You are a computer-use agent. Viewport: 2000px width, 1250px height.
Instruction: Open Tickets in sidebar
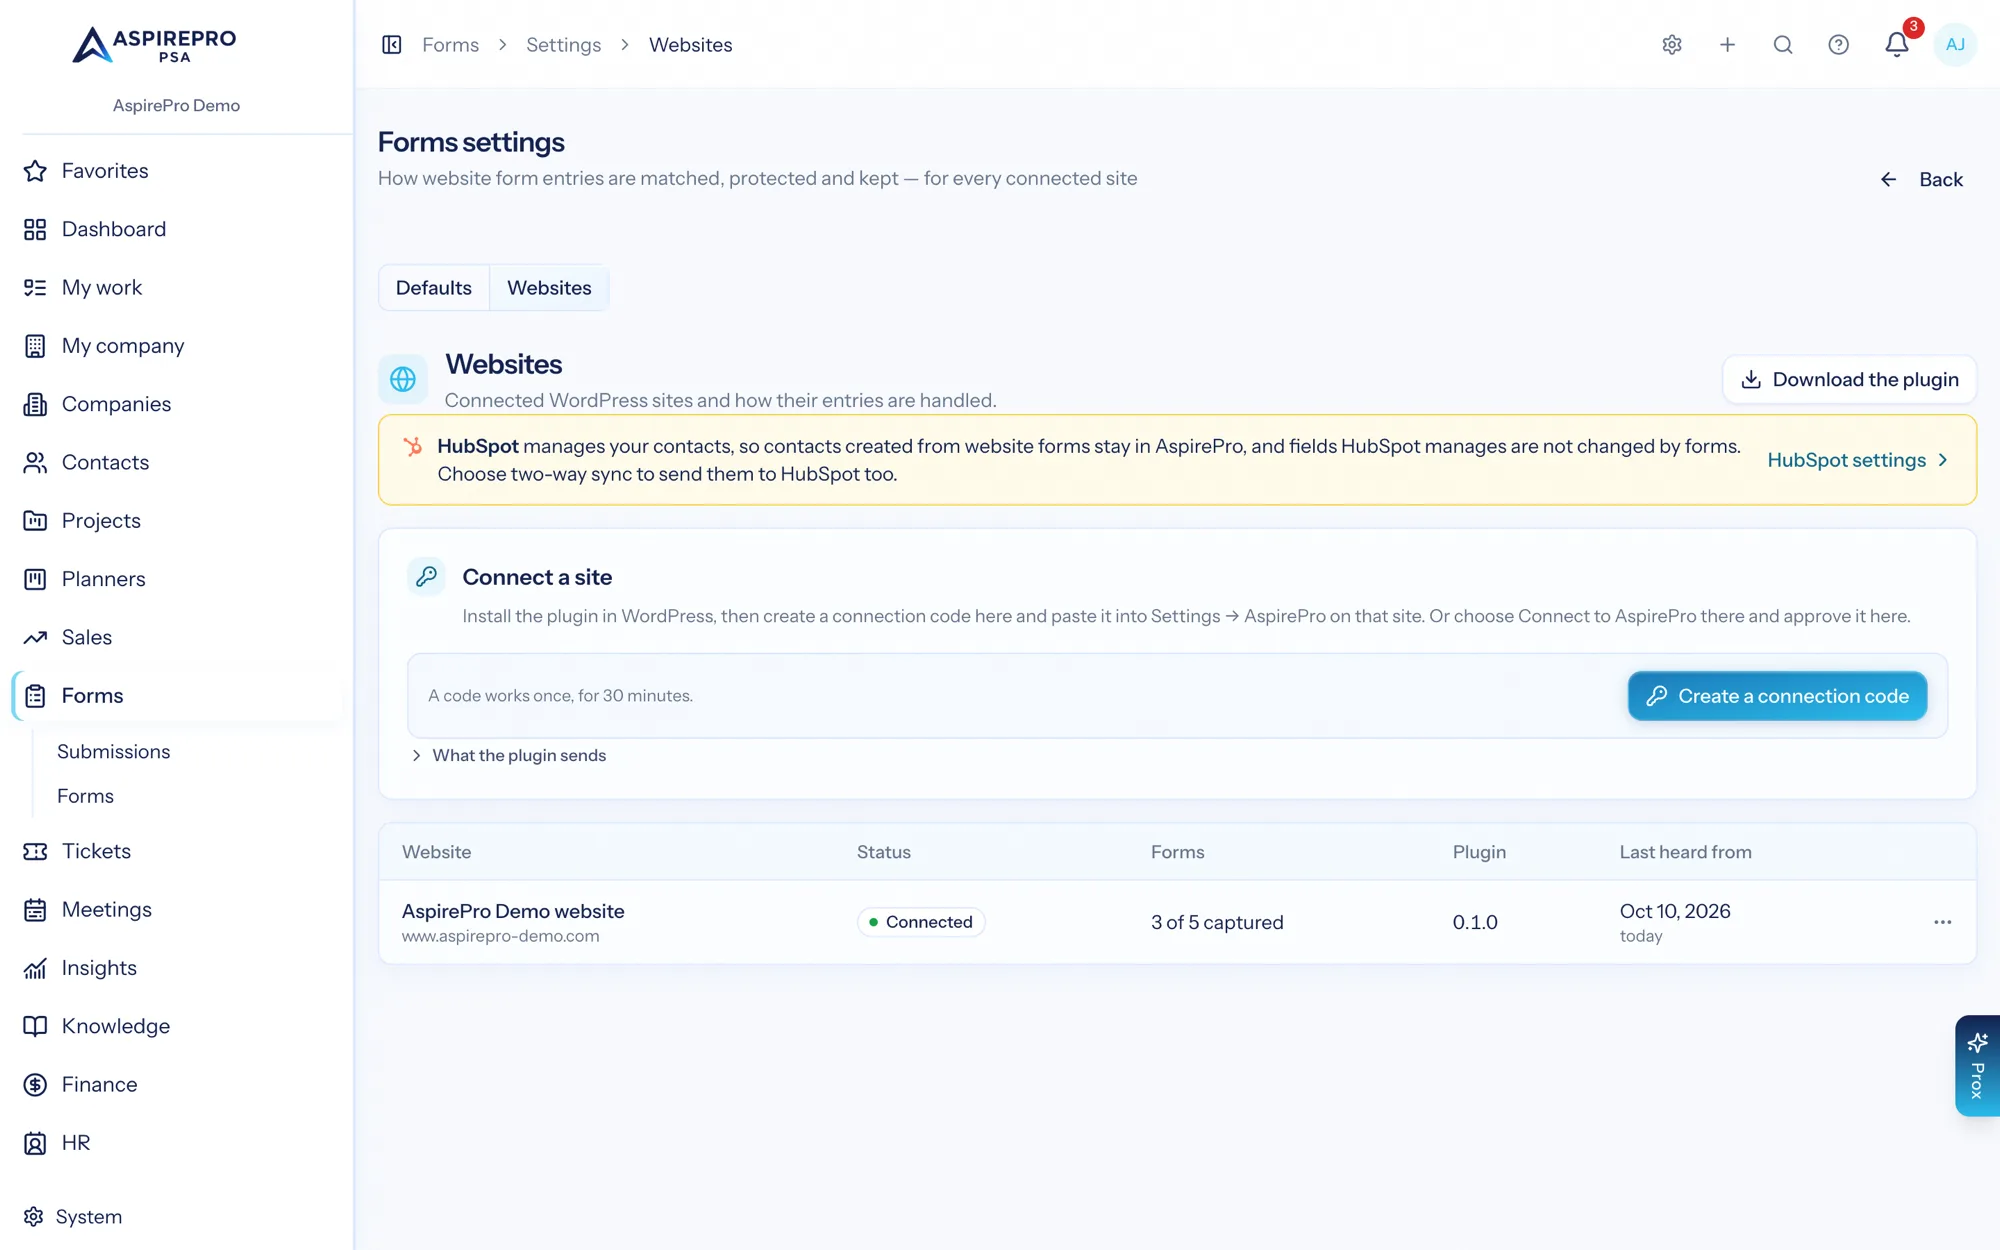coord(178,851)
